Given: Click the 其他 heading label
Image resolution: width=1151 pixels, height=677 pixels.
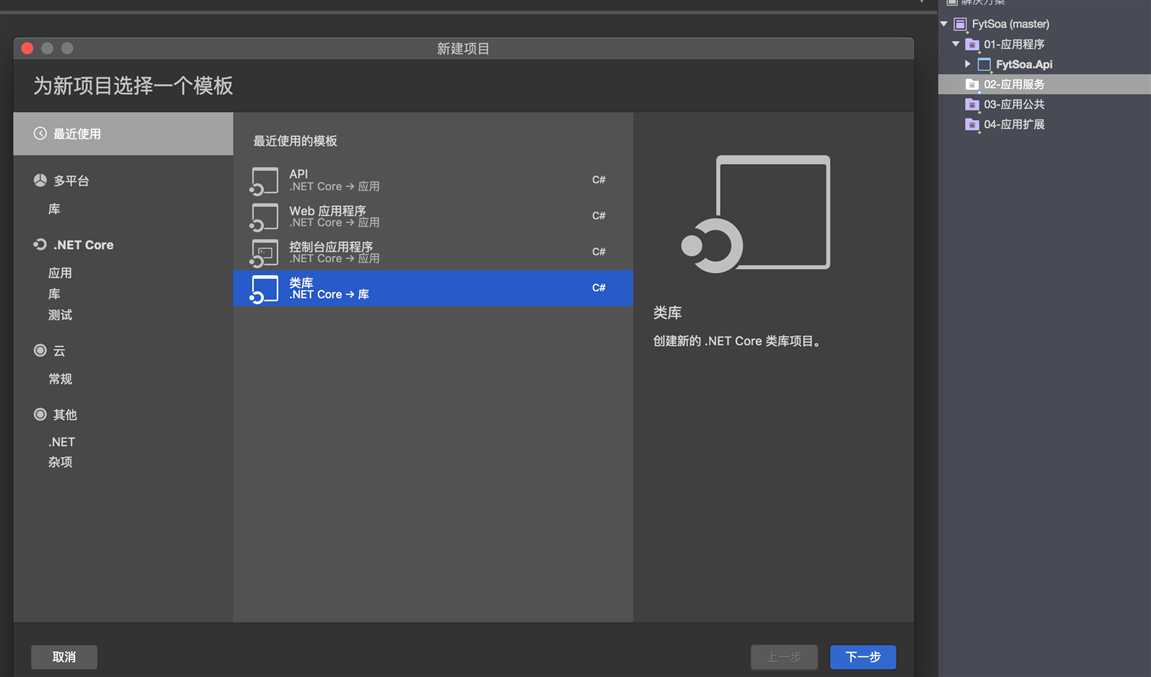Looking at the screenshot, I should click(x=65, y=415).
